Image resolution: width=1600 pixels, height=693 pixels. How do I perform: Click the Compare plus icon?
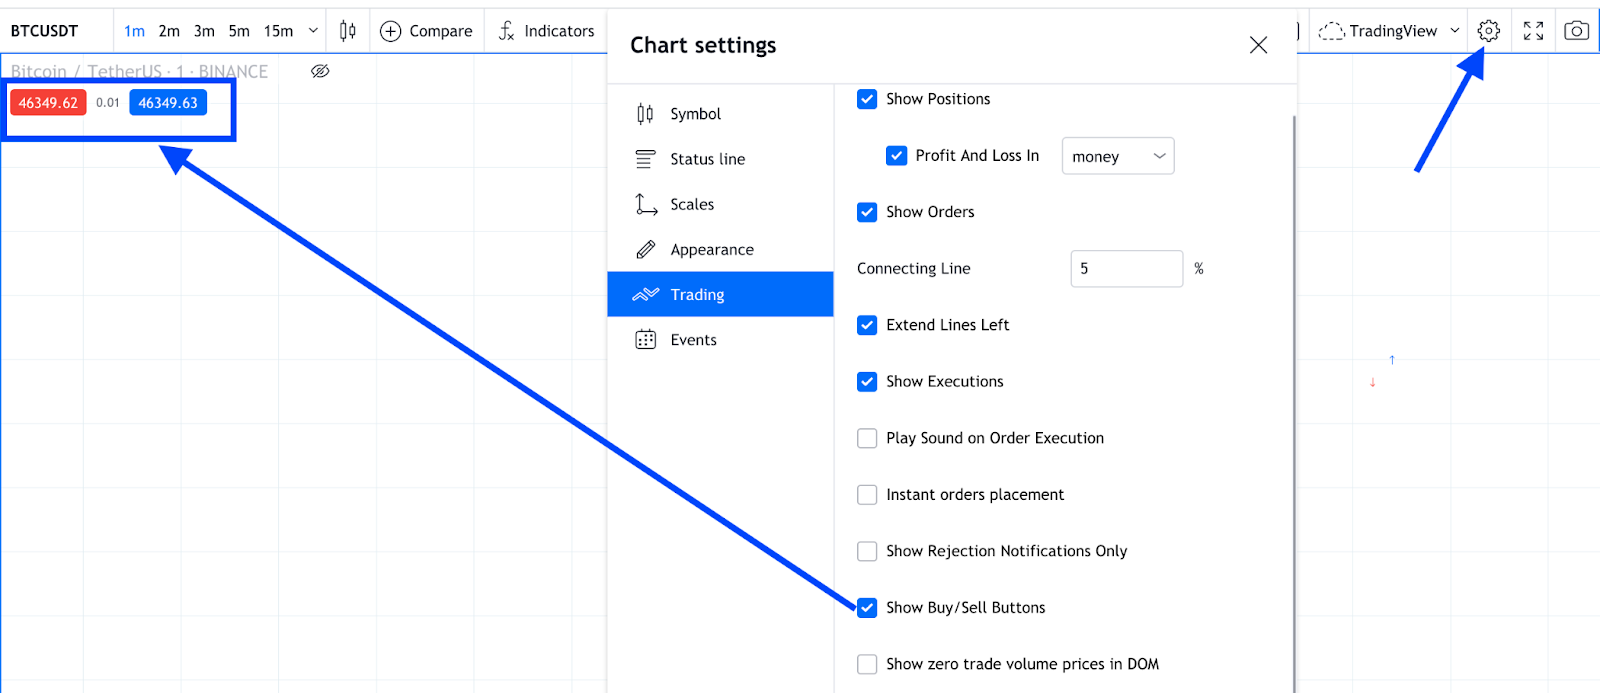(391, 31)
